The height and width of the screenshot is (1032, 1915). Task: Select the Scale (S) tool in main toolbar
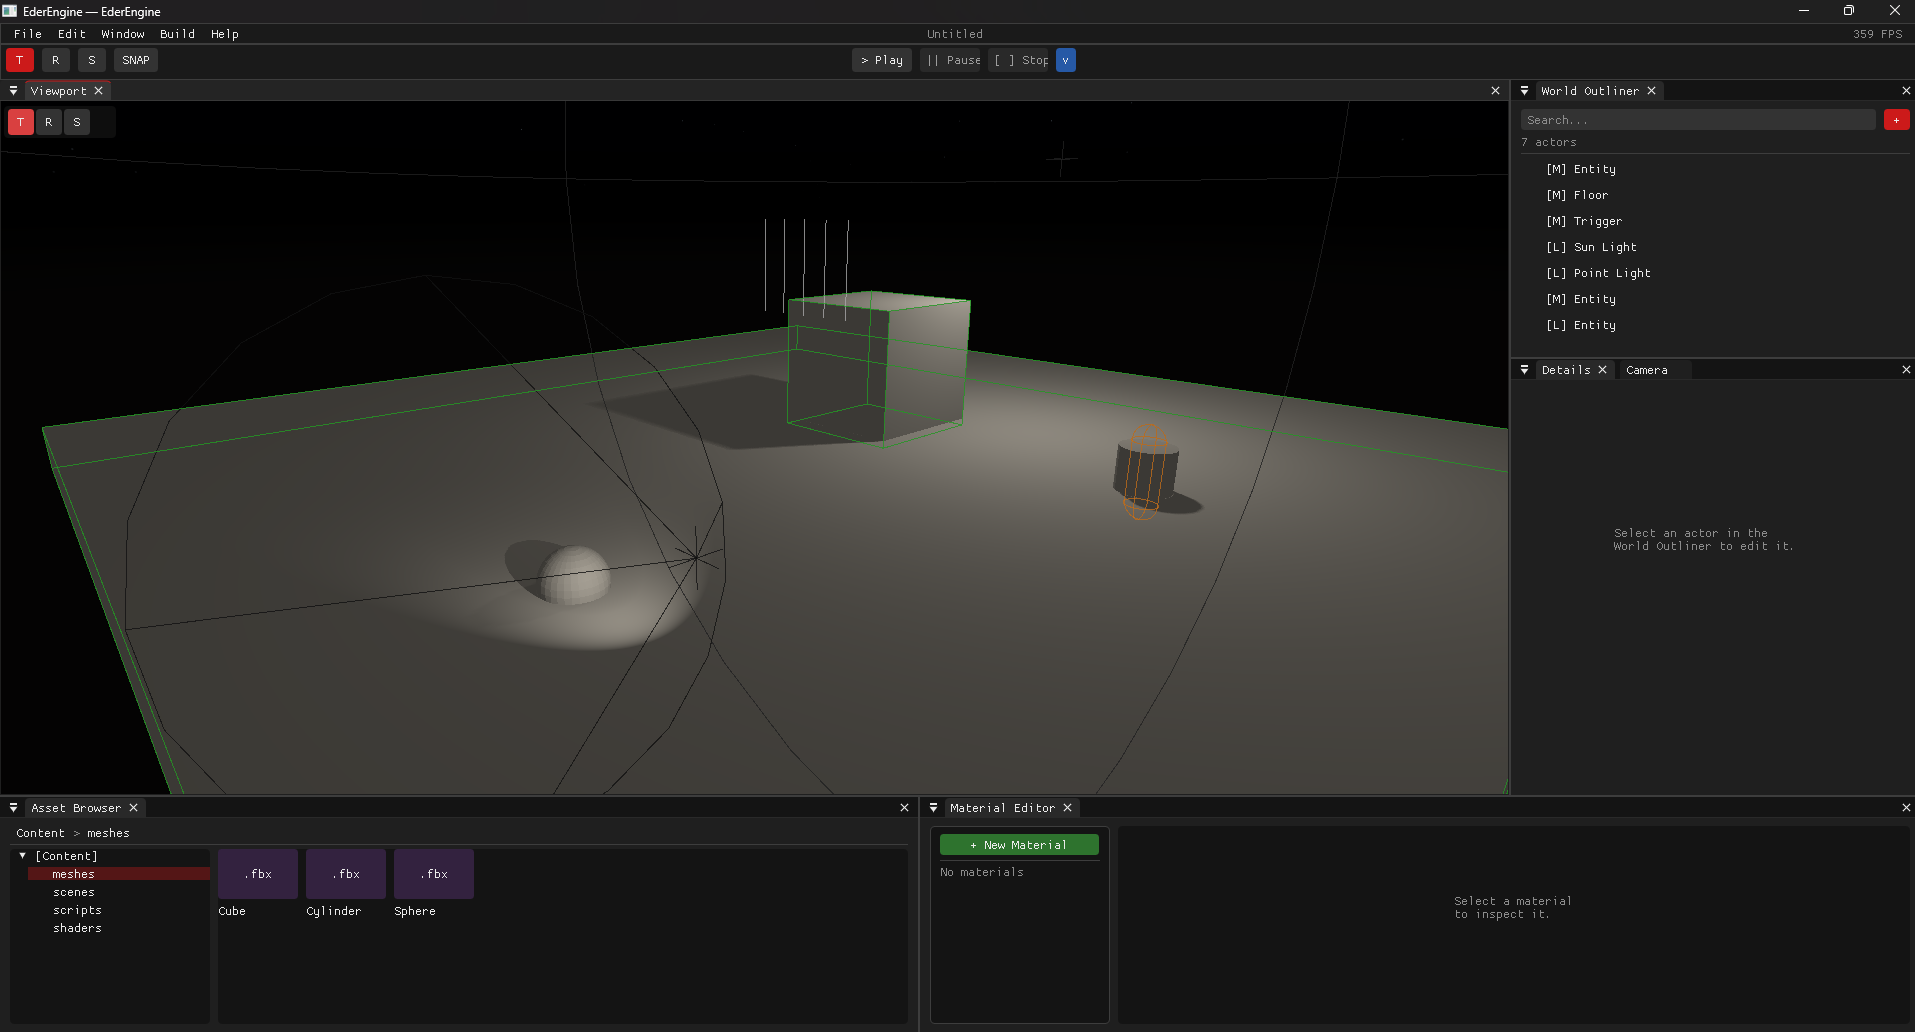coord(92,60)
